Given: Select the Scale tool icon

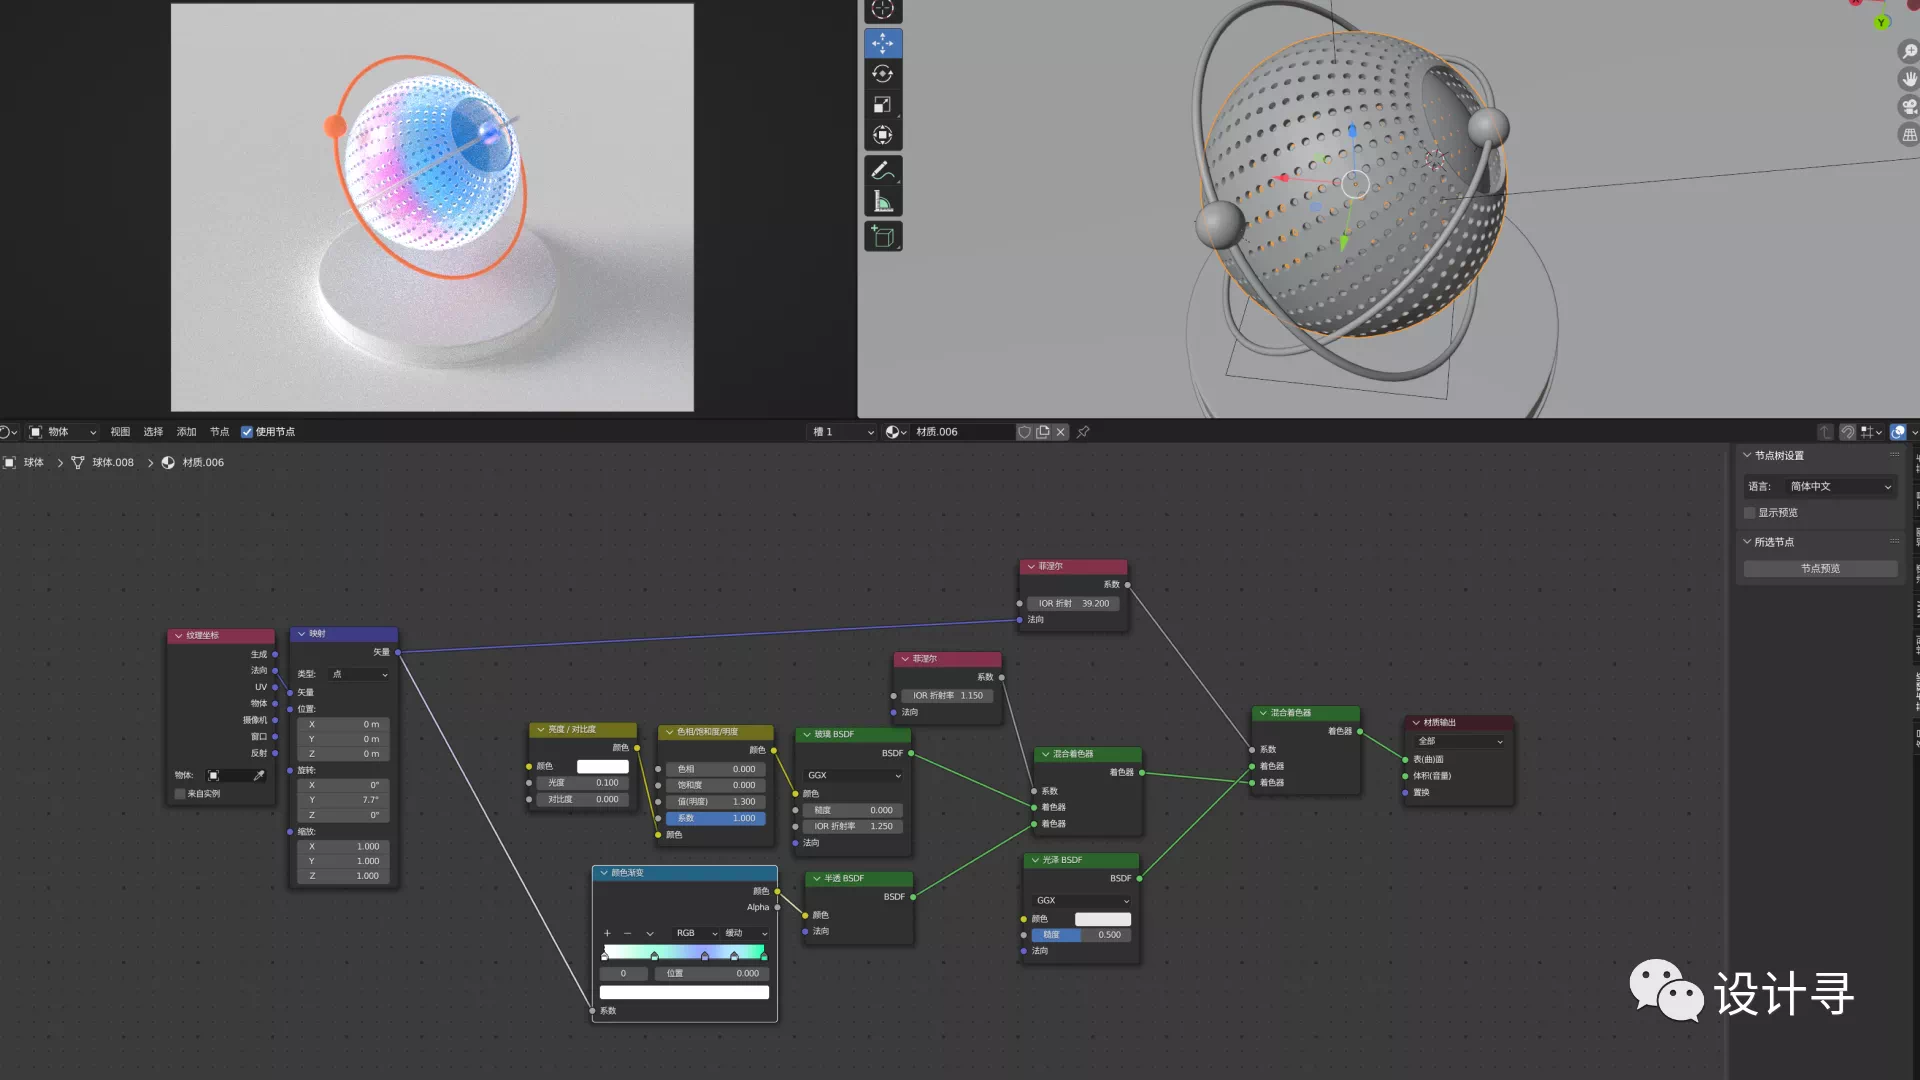Looking at the screenshot, I should (882, 105).
